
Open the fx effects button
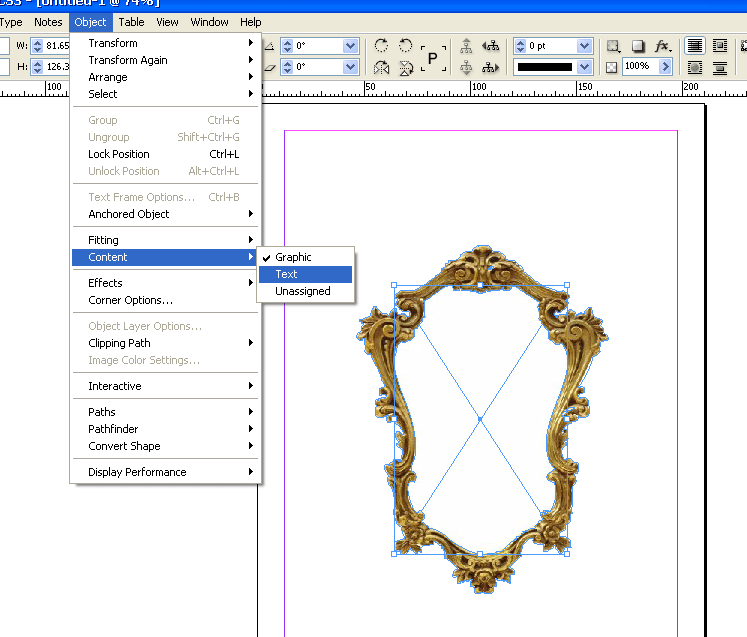pos(662,46)
